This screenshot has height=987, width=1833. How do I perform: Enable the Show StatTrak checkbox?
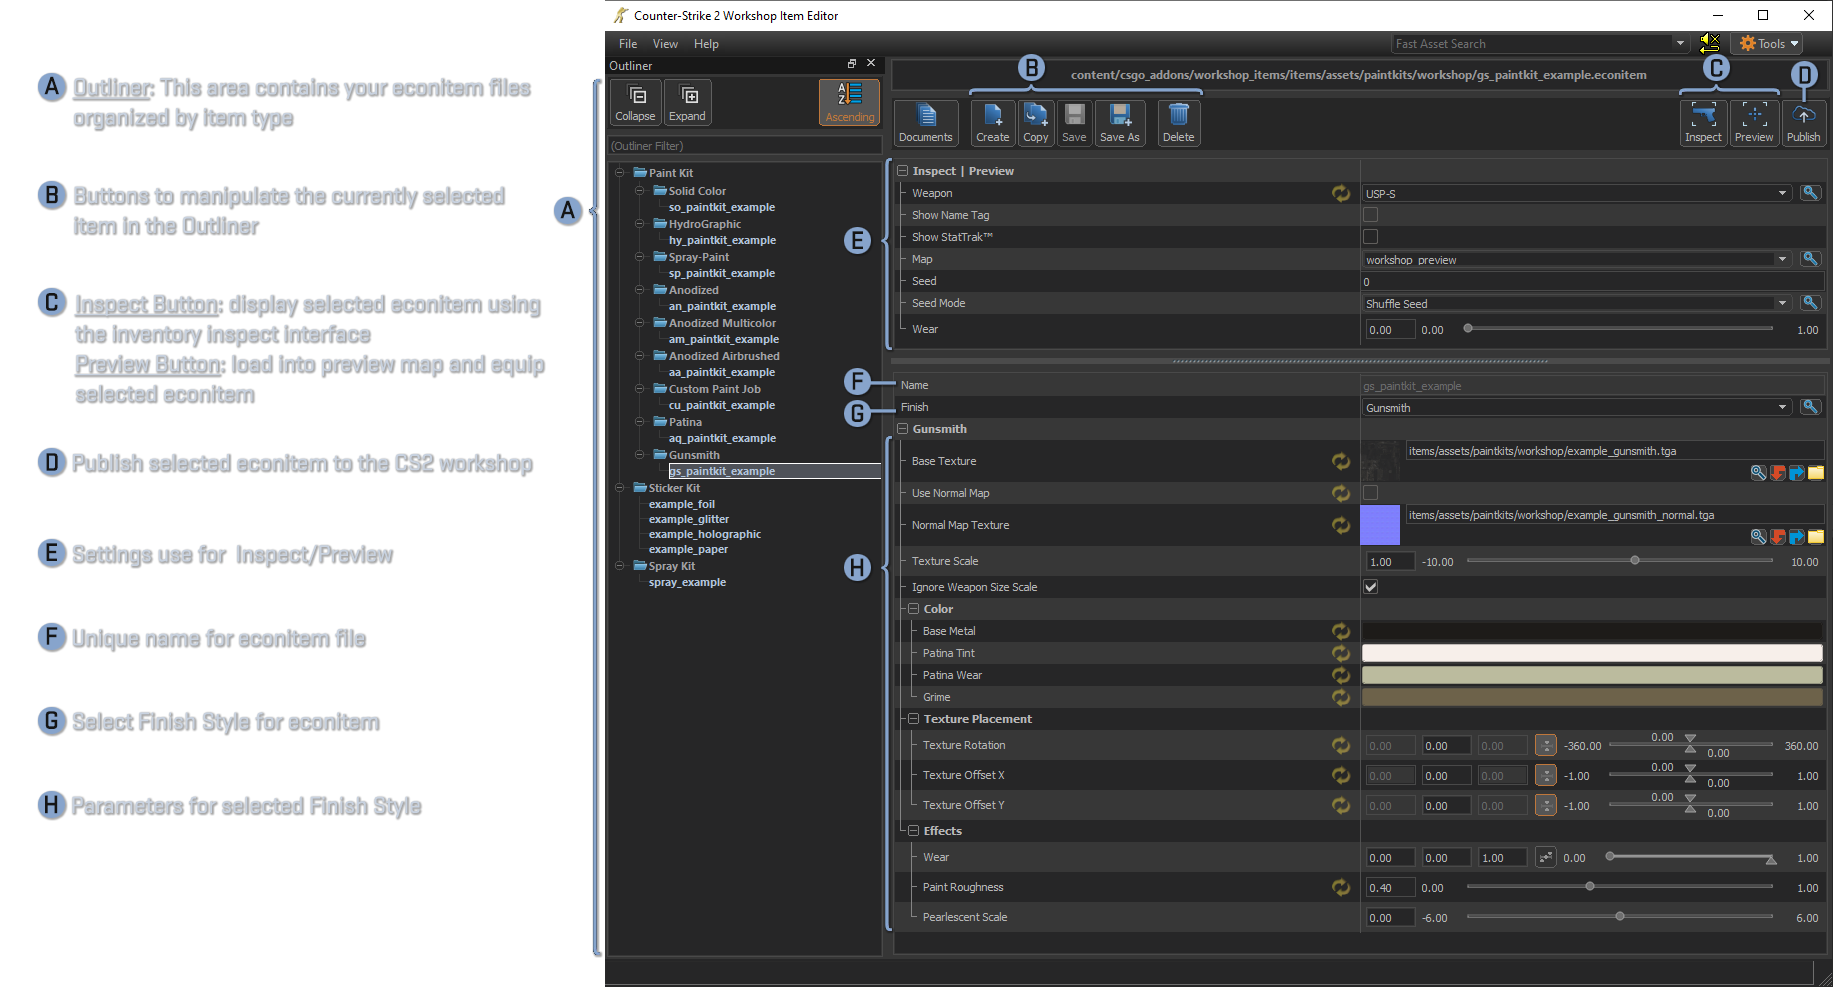[1370, 237]
